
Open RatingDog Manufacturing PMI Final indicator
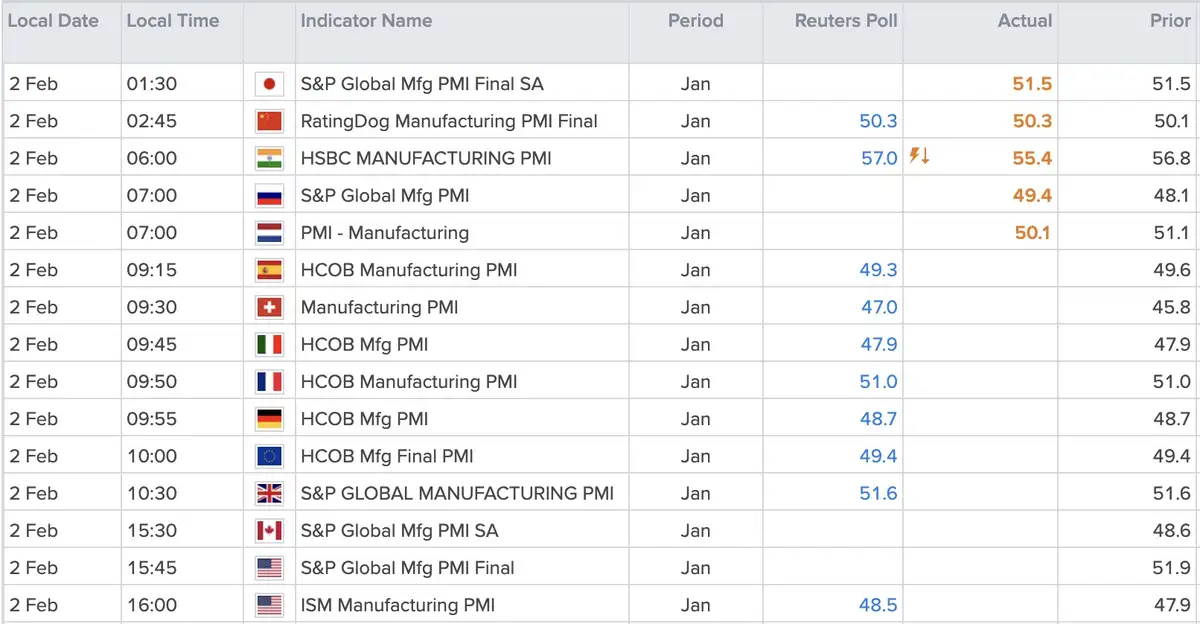click(x=449, y=121)
